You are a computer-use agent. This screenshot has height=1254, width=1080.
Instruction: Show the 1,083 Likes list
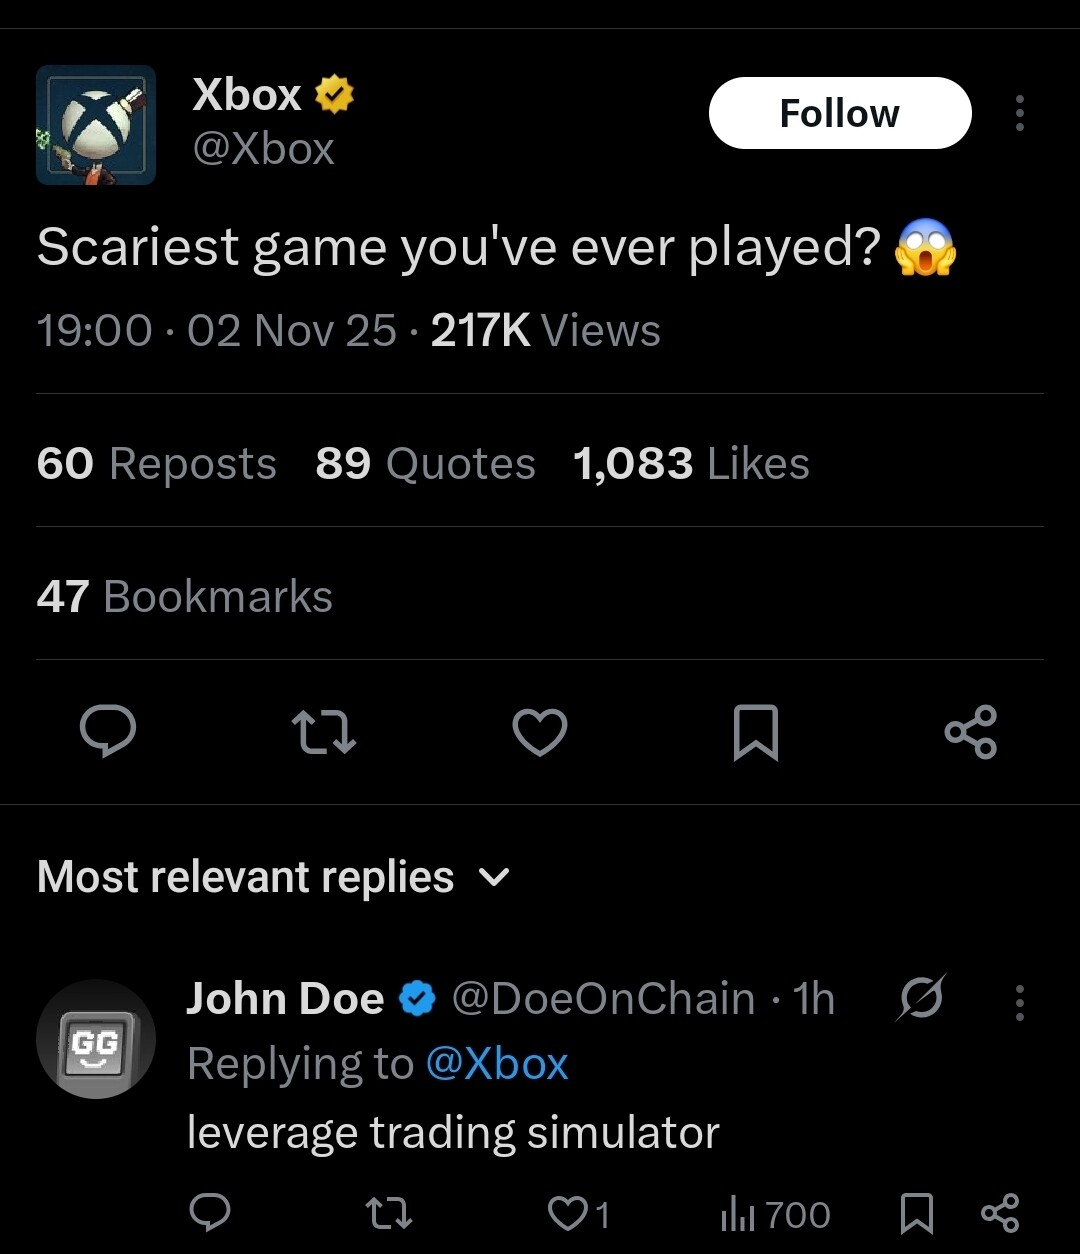(691, 464)
